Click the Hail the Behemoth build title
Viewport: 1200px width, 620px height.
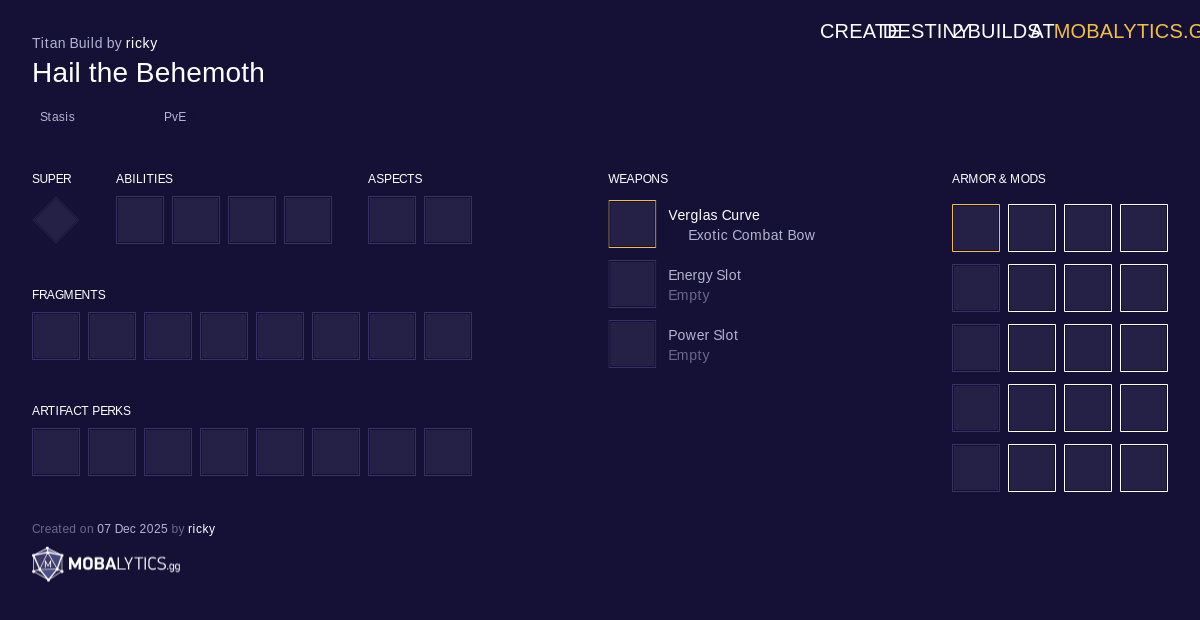[148, 73]
